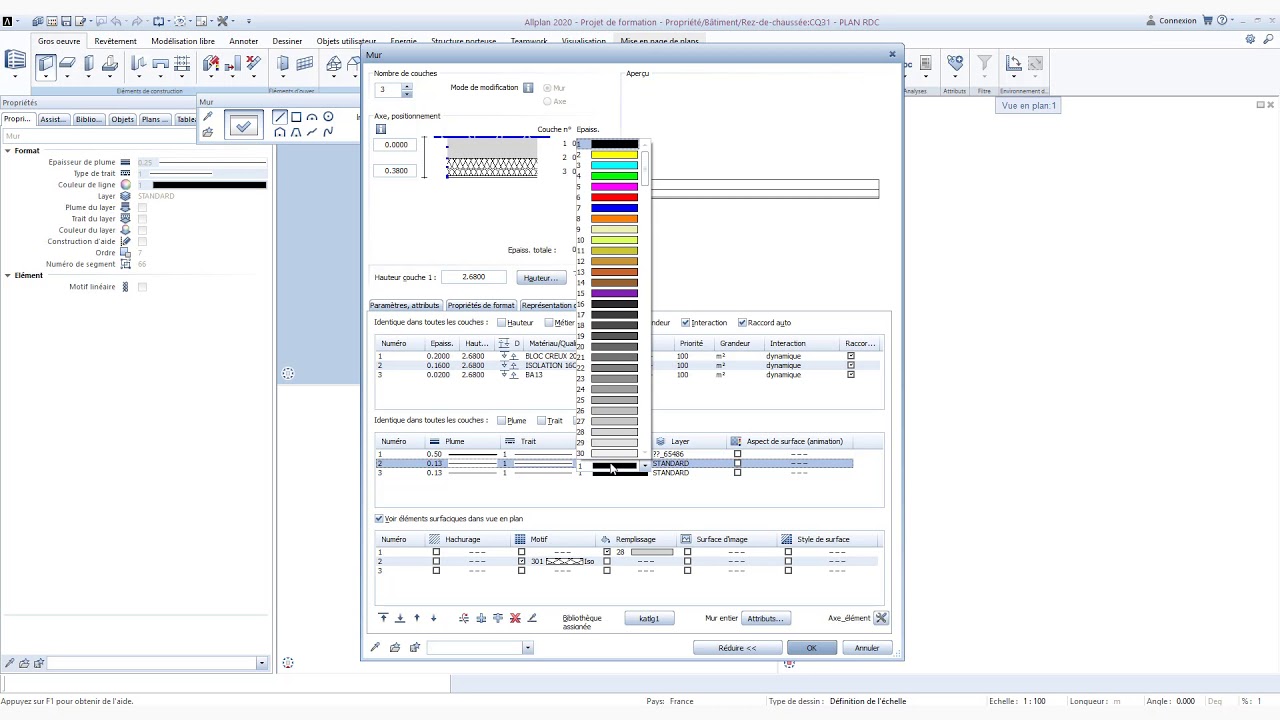1280x720 pixels.
Task: Click the Réduire << button
Action: [x=737, y=648]
